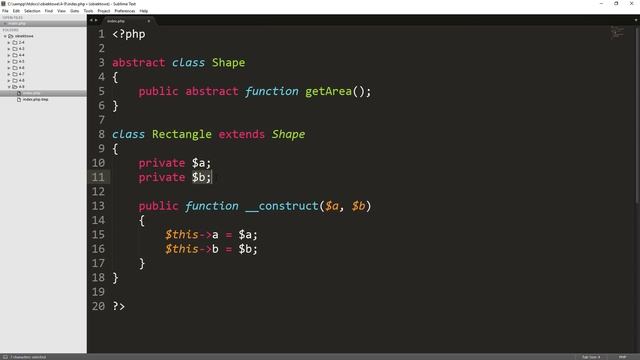
Task: Collapse the root project folder
Action: 5,36
